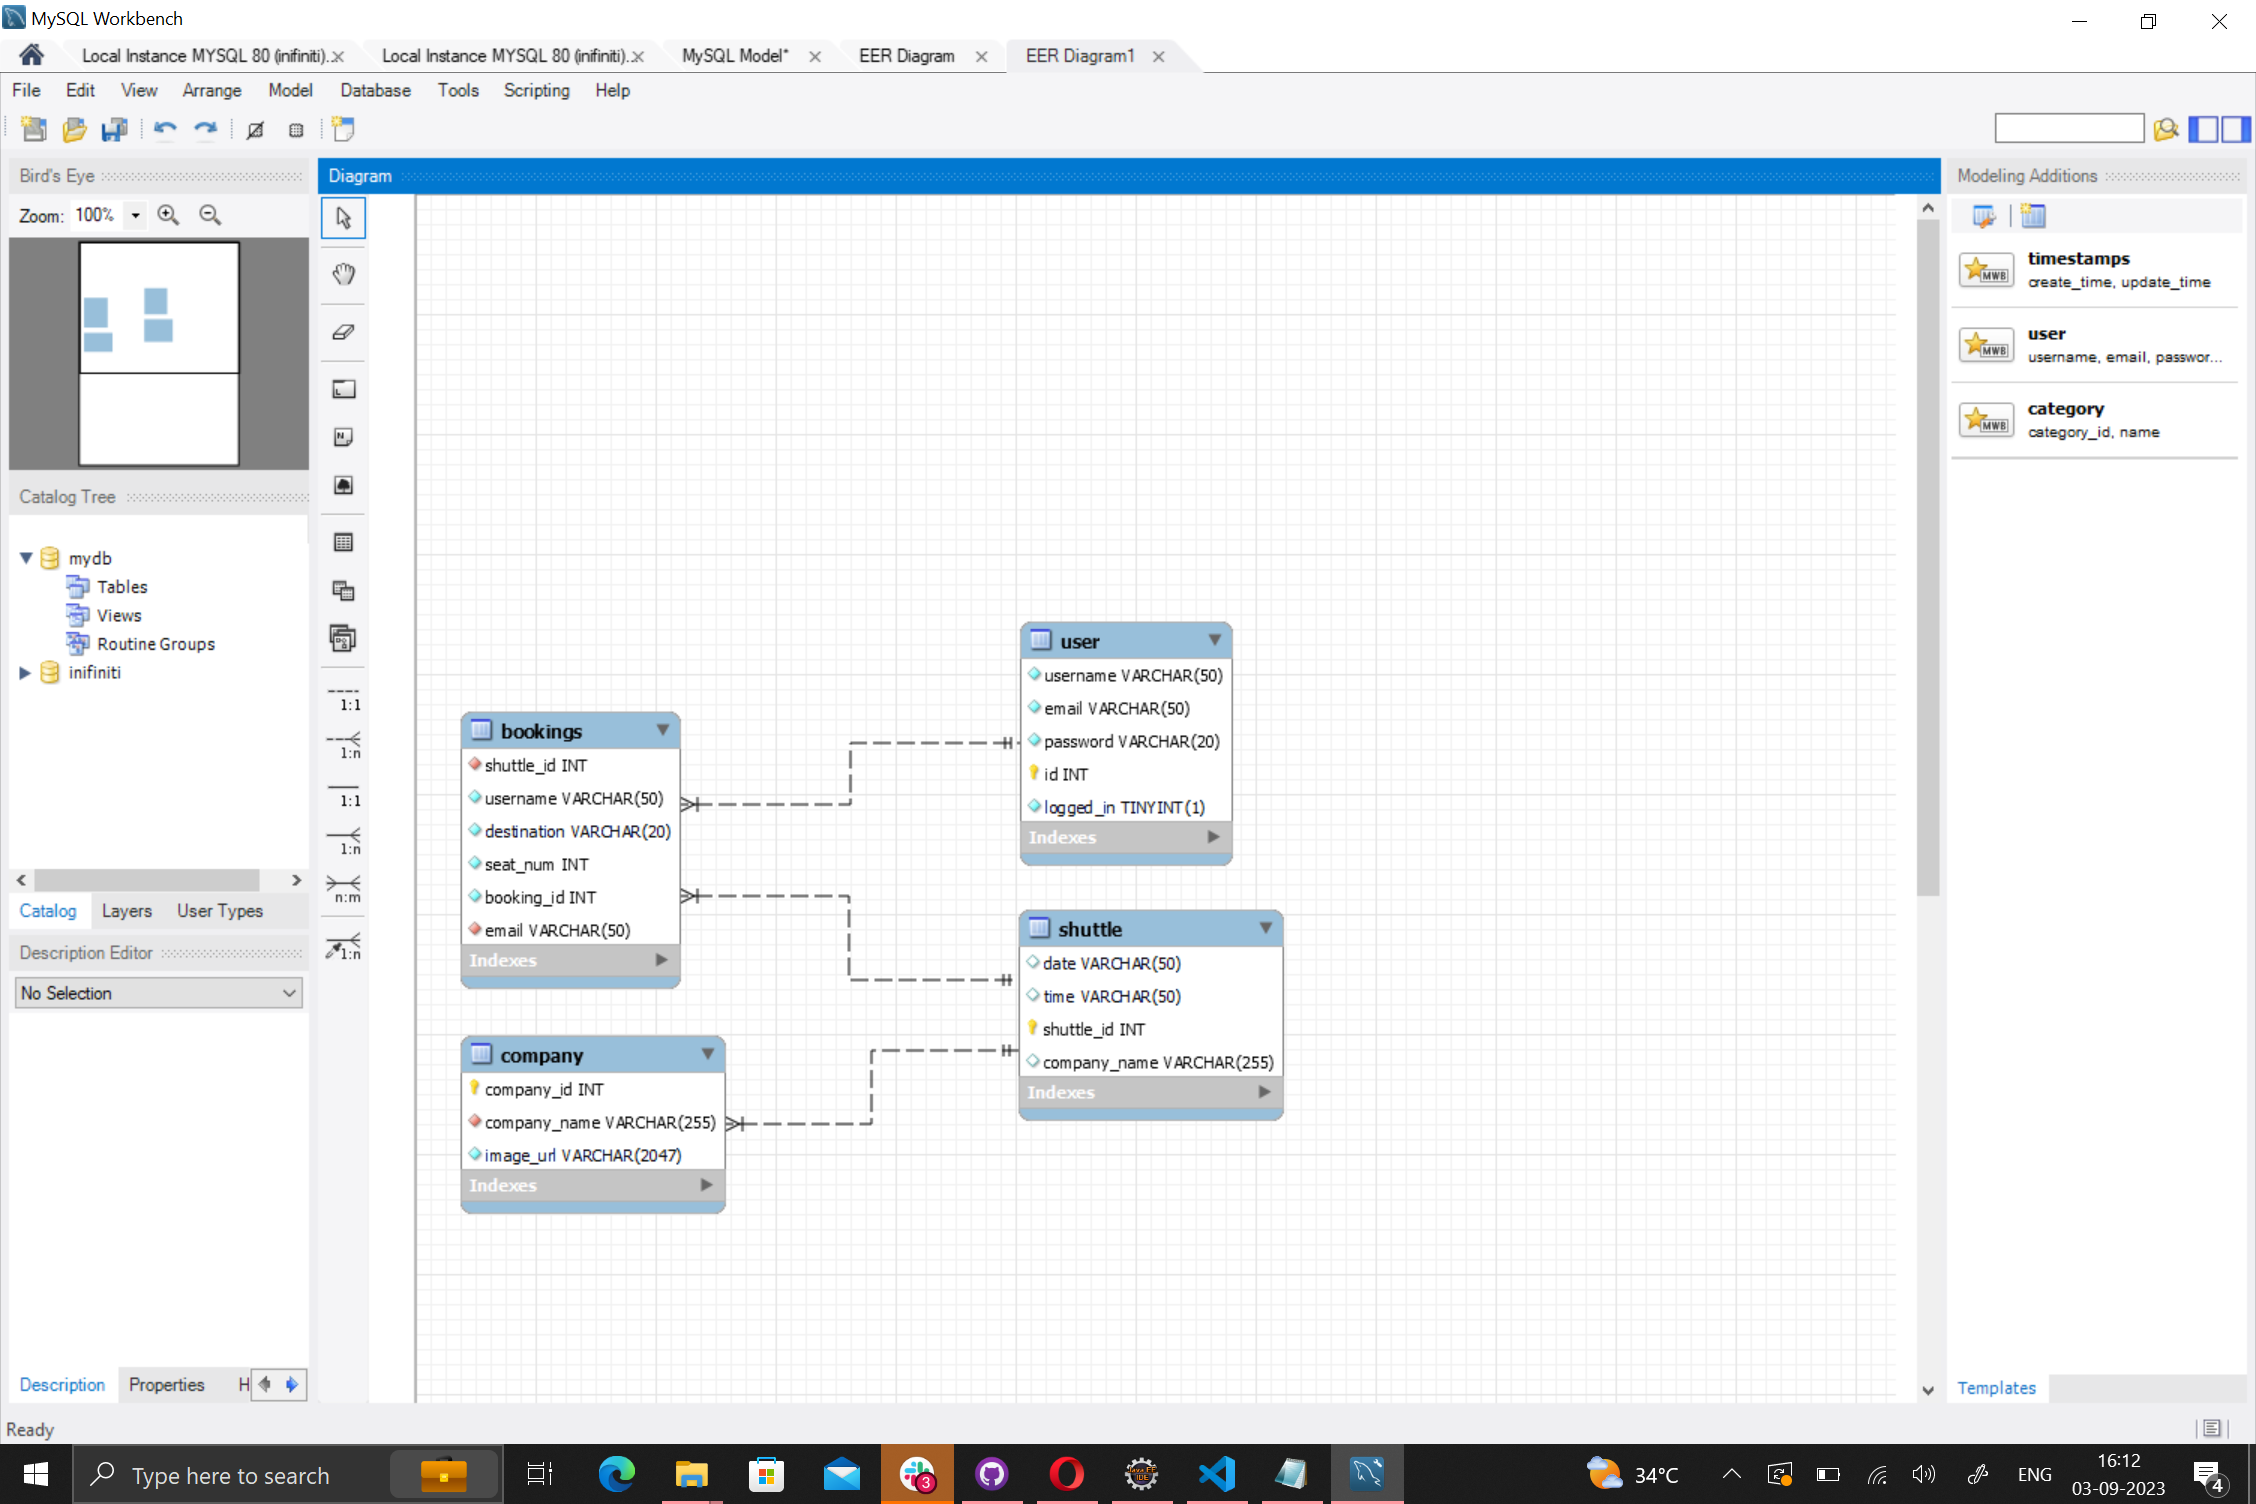Screen dimensions: 2256x1504
Task: Toggle the left sidebar visibility button
Action: click(x=2204, y=129)
